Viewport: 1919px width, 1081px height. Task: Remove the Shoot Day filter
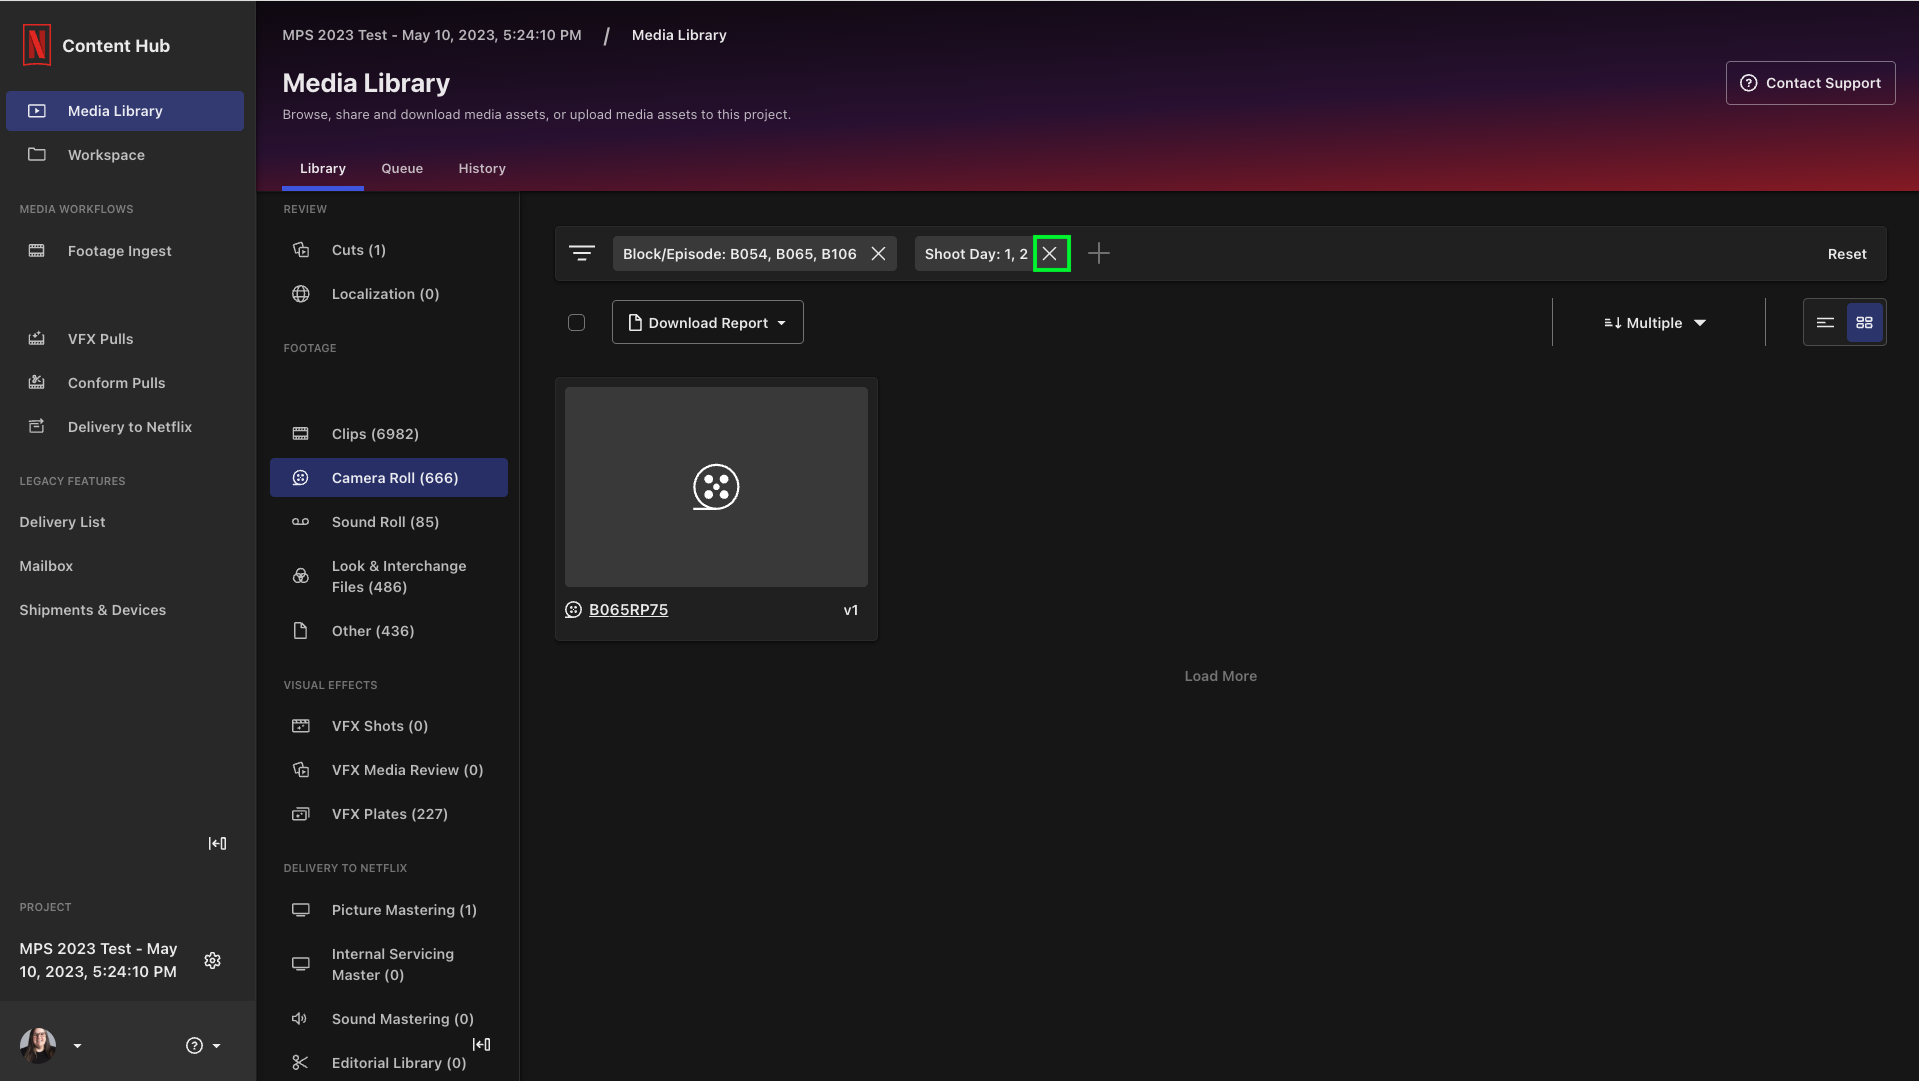click(x=1050, y=254)
